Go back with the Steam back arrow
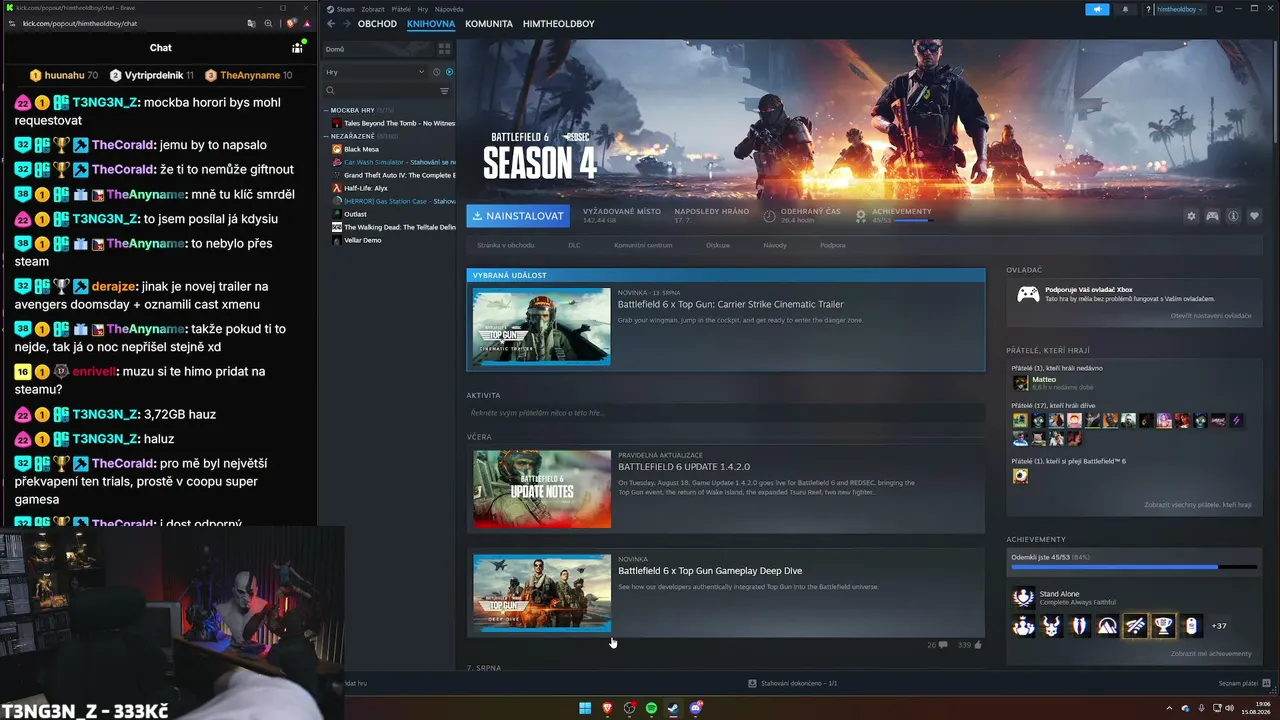Viewport: 1280px width, 720px height. click(x=331, y=24)
